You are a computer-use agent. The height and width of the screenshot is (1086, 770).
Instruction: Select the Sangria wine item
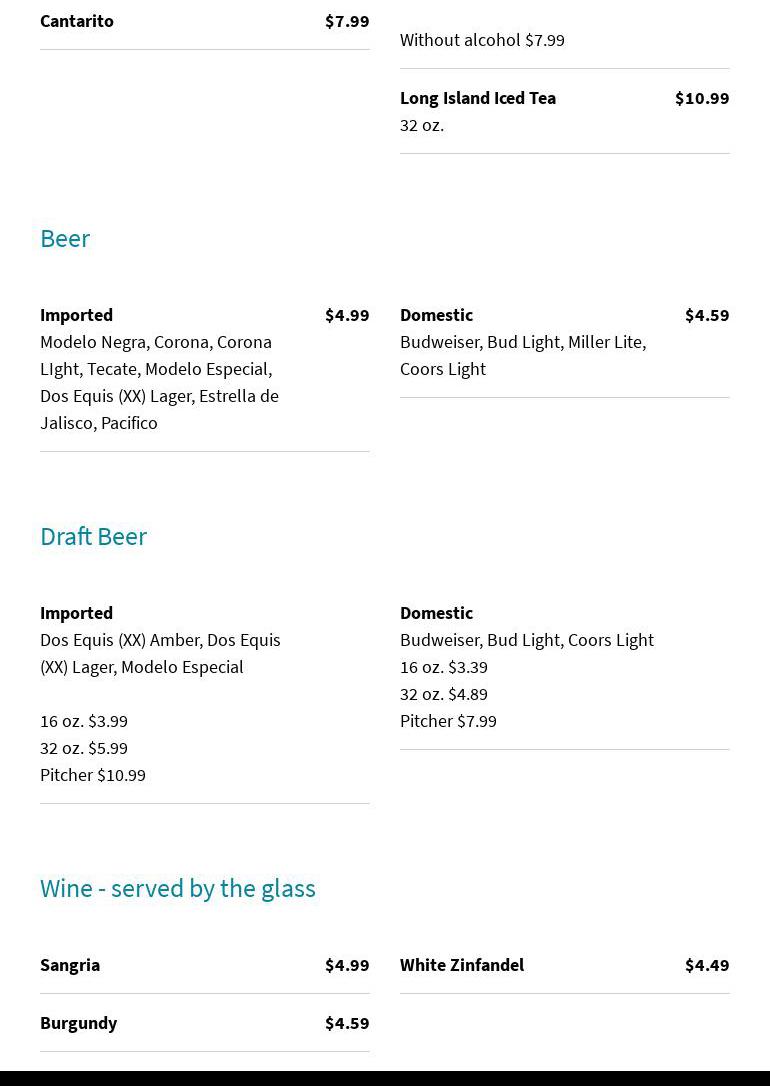click(70, 965)
